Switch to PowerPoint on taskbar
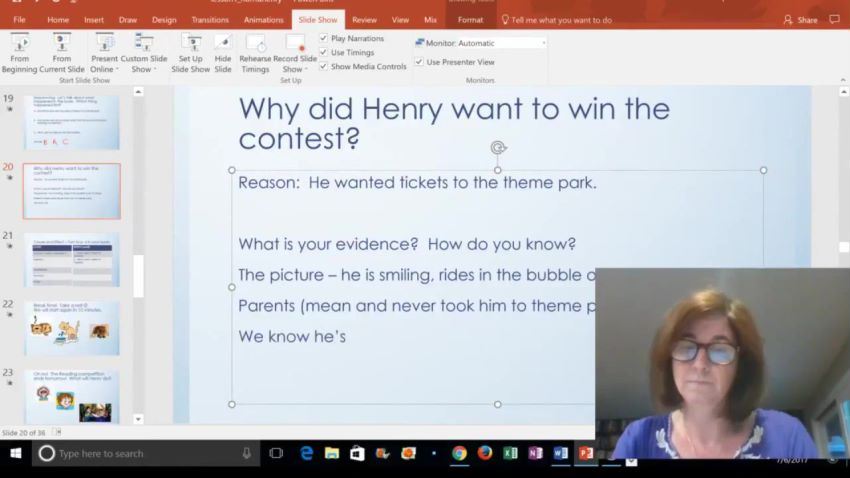Viewport: 850px width, 478px height. (x=586, y=453)
